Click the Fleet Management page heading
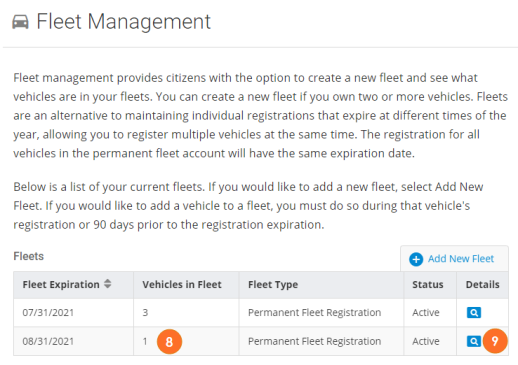The width and height of the screenshot is (518, 365). [123, 22]
